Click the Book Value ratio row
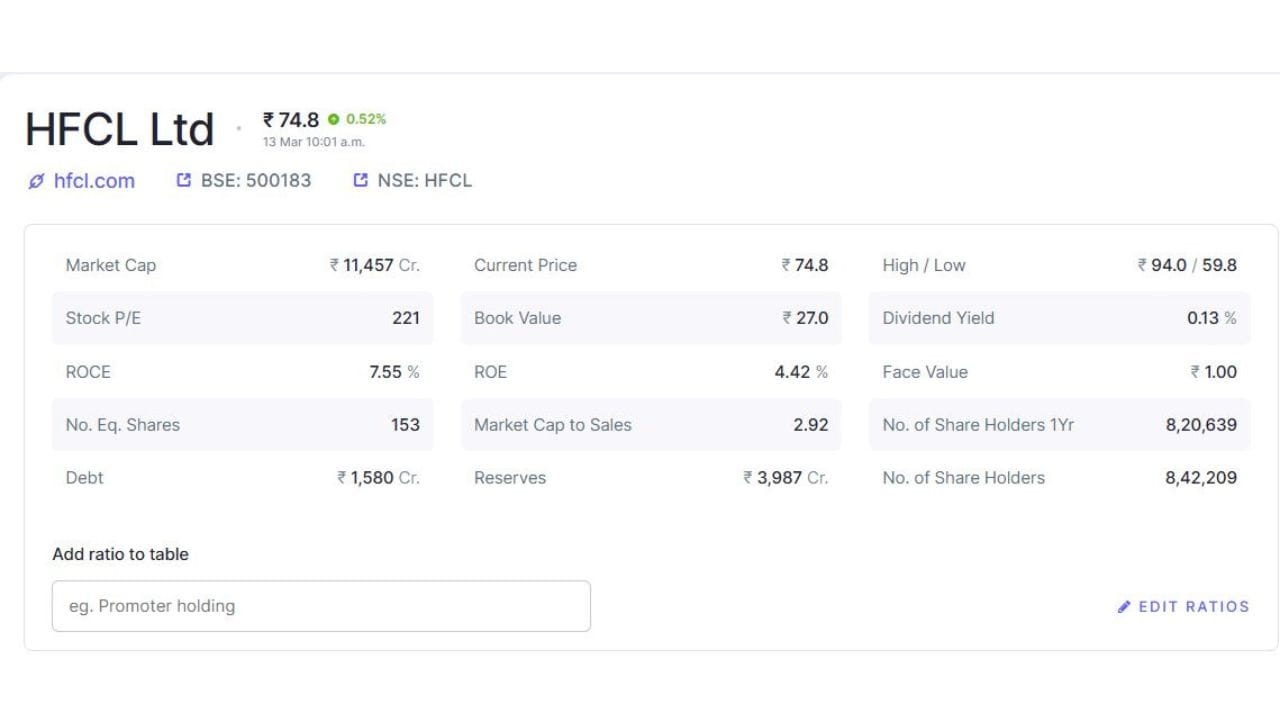The height and width of the screenshot is (720, 1280). point(651,318)
